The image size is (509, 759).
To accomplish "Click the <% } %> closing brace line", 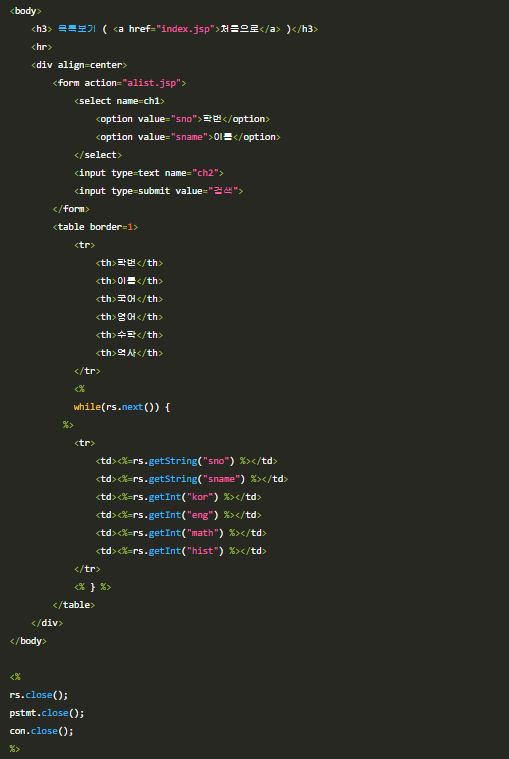I will coord(93,587).
